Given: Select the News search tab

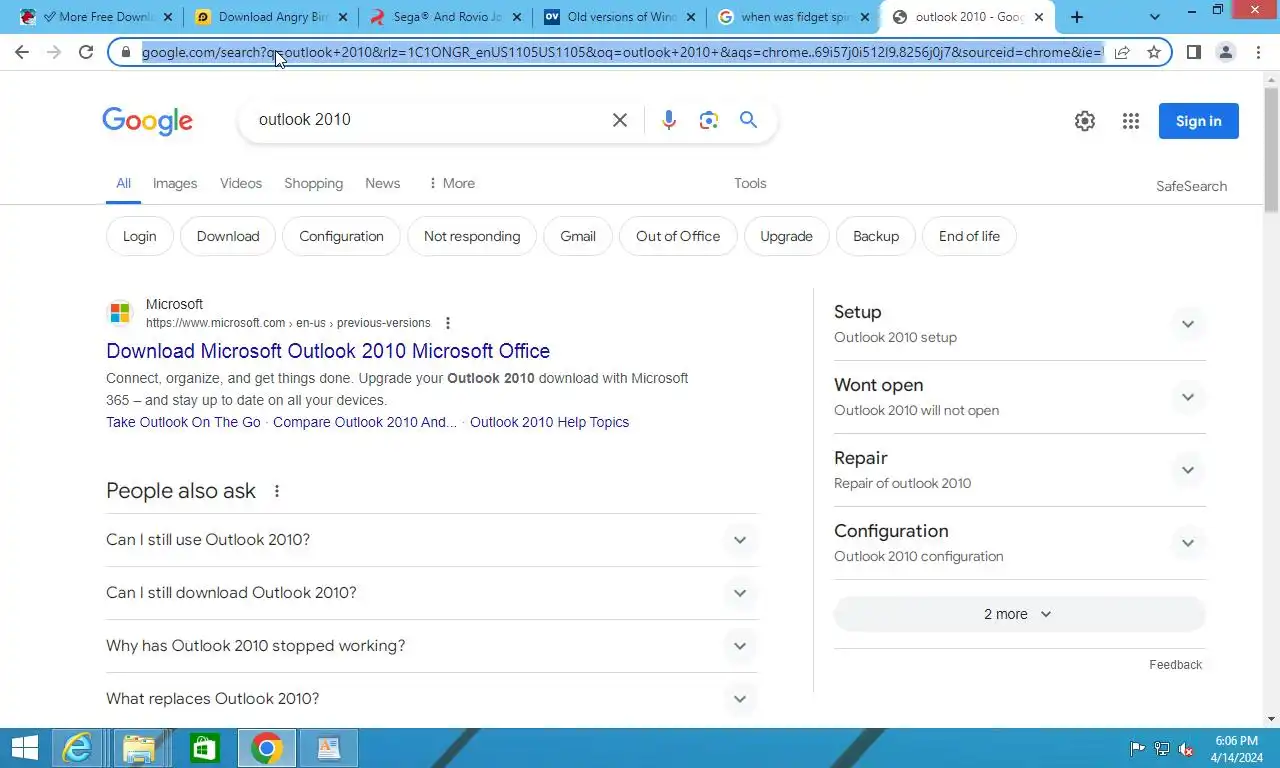Looking at the screenshot, I should (x=383, y=183).
